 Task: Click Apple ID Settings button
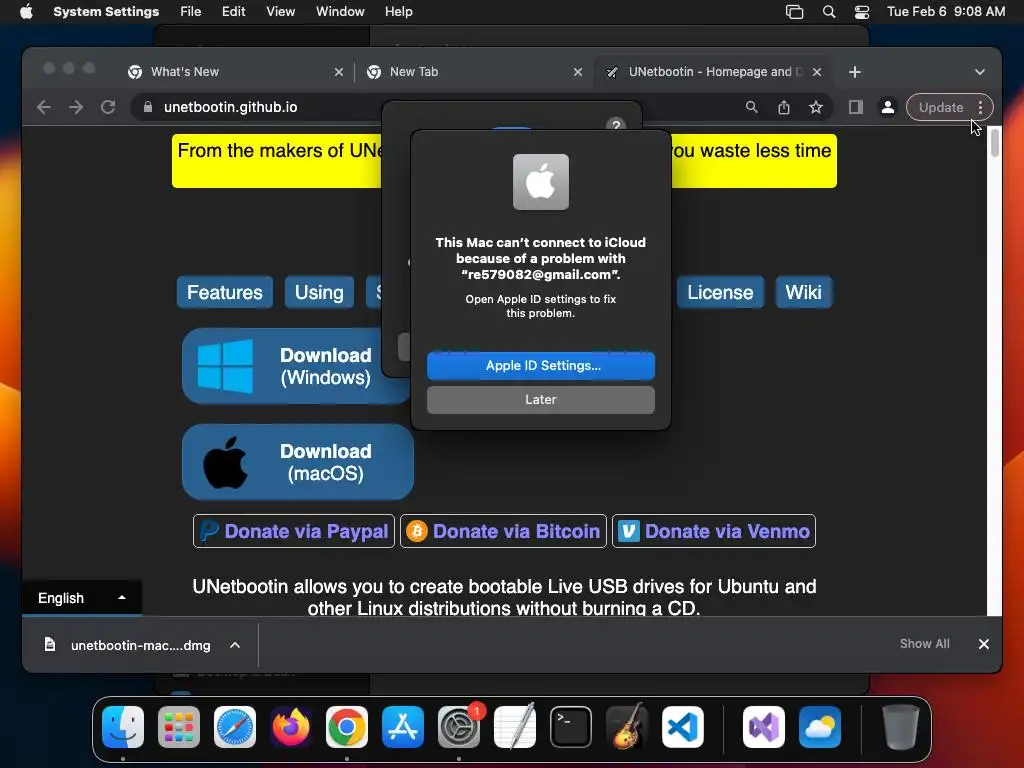pos(541,366)
